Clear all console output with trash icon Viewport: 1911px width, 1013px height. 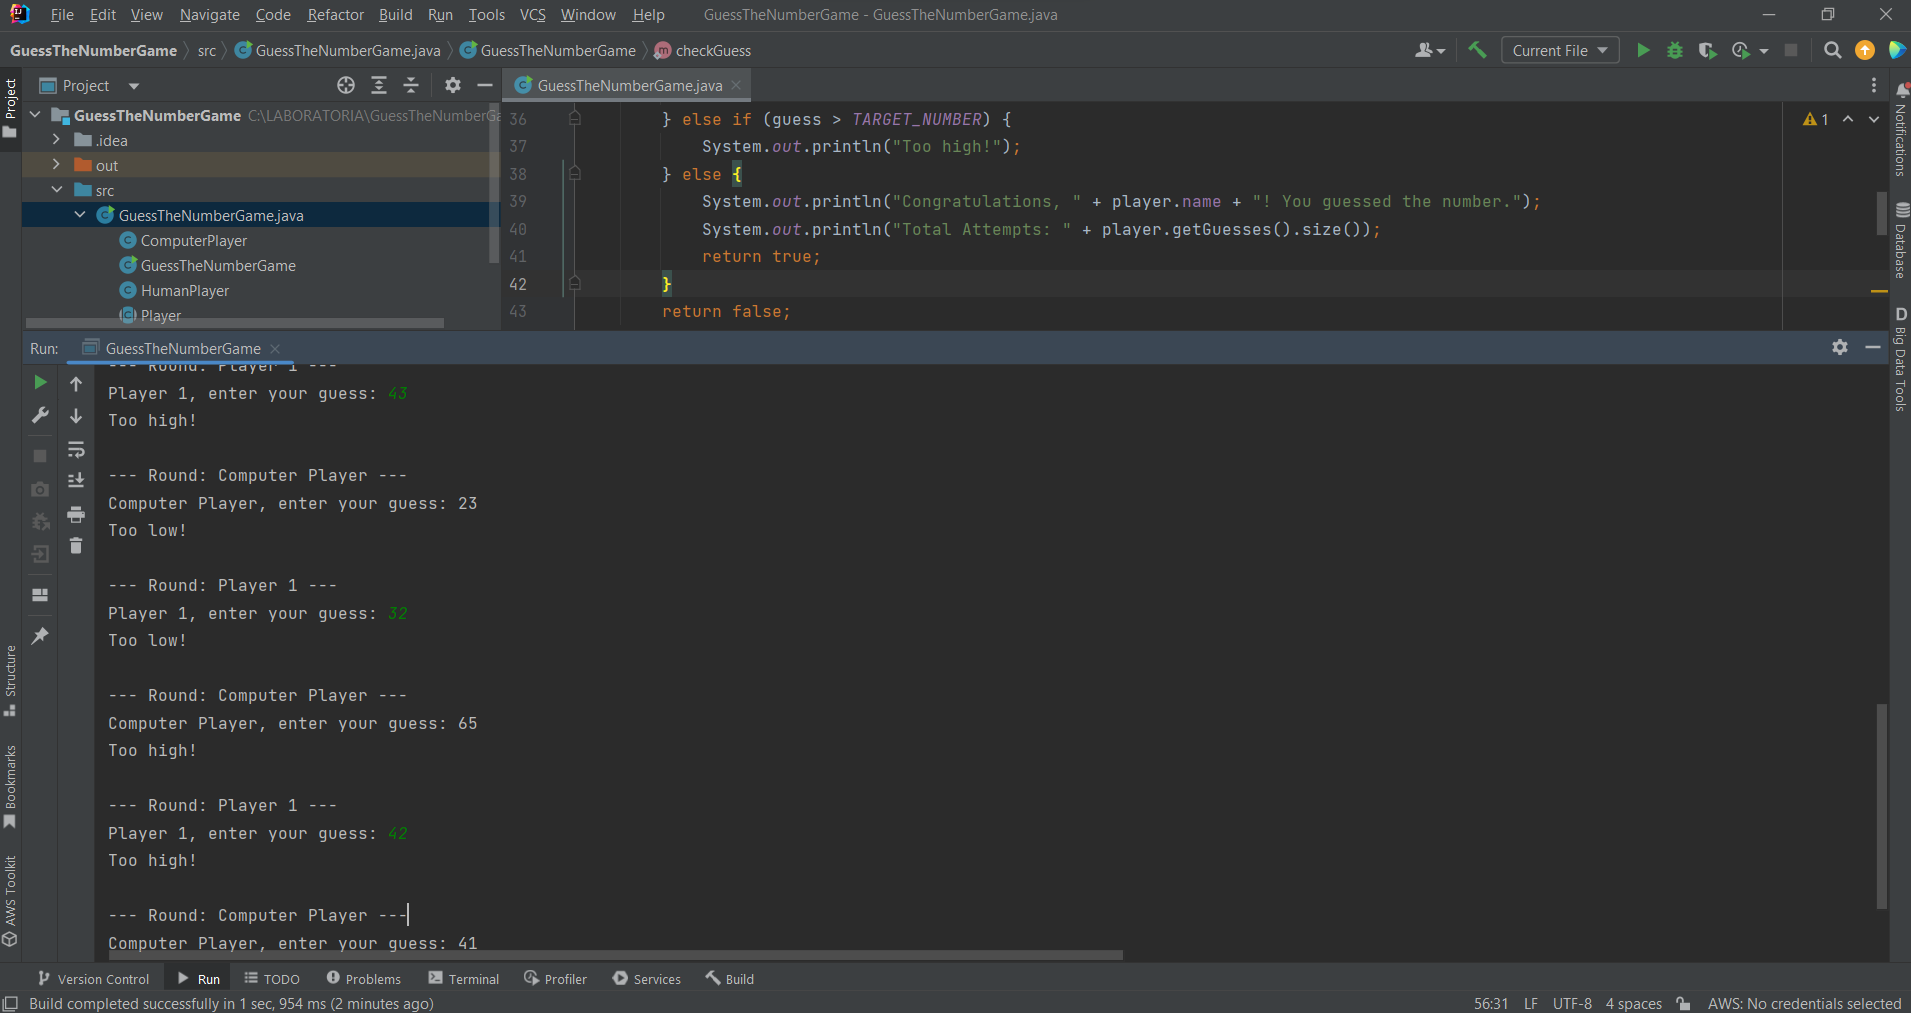point(76,546)
